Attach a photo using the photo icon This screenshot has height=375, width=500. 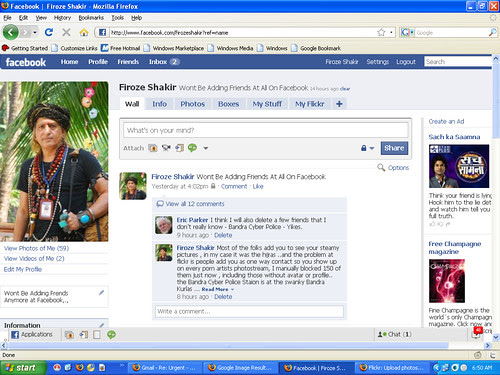click(x=153, y=148)
